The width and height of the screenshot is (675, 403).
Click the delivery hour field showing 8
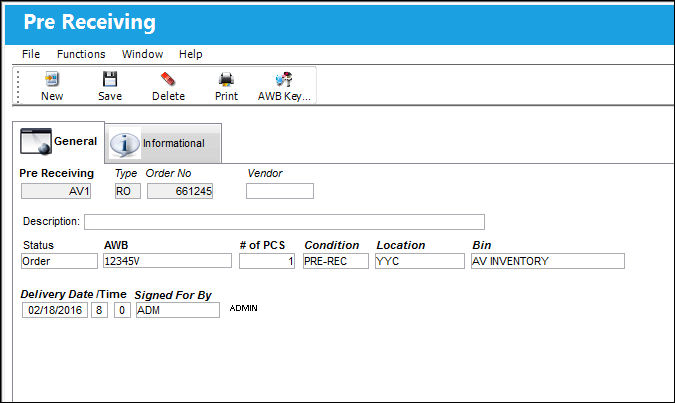click(x=99, y=310)
